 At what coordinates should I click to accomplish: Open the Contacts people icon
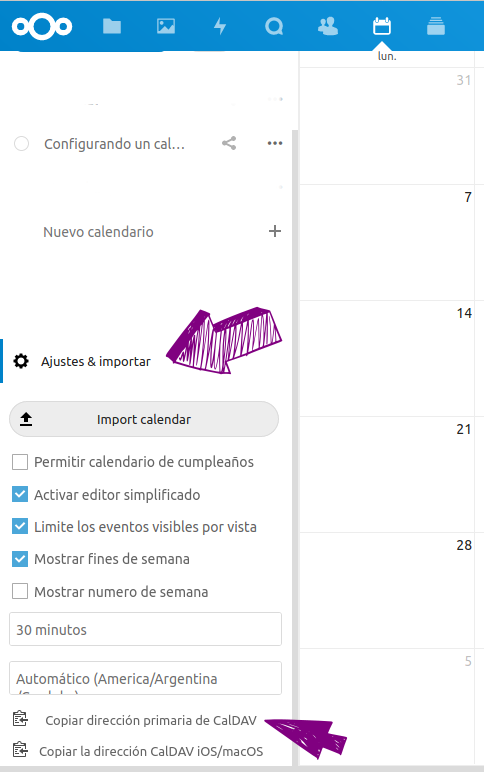328,26
